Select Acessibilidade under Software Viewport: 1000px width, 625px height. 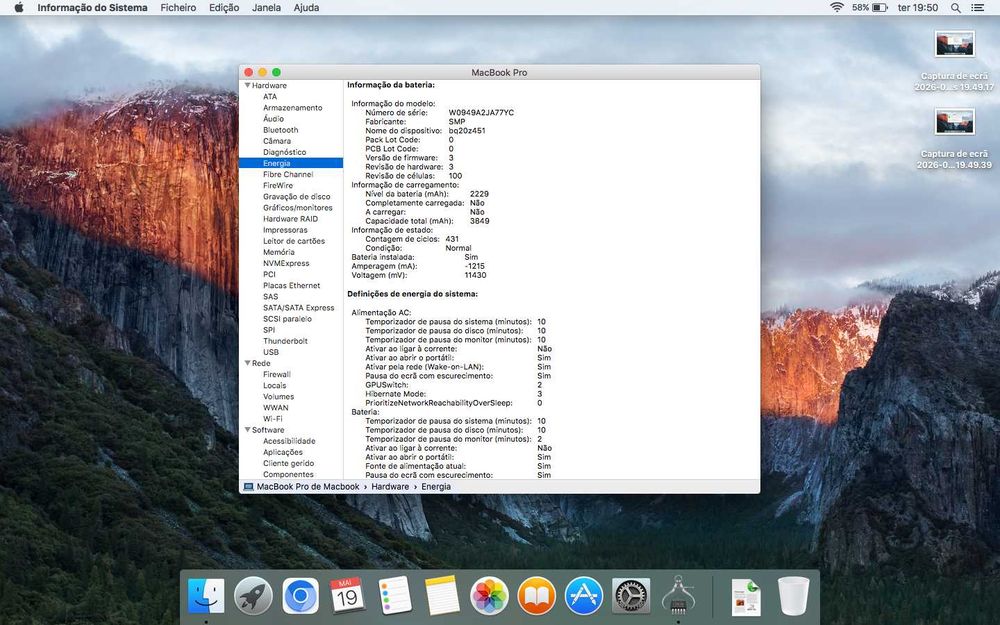[291, 441]
